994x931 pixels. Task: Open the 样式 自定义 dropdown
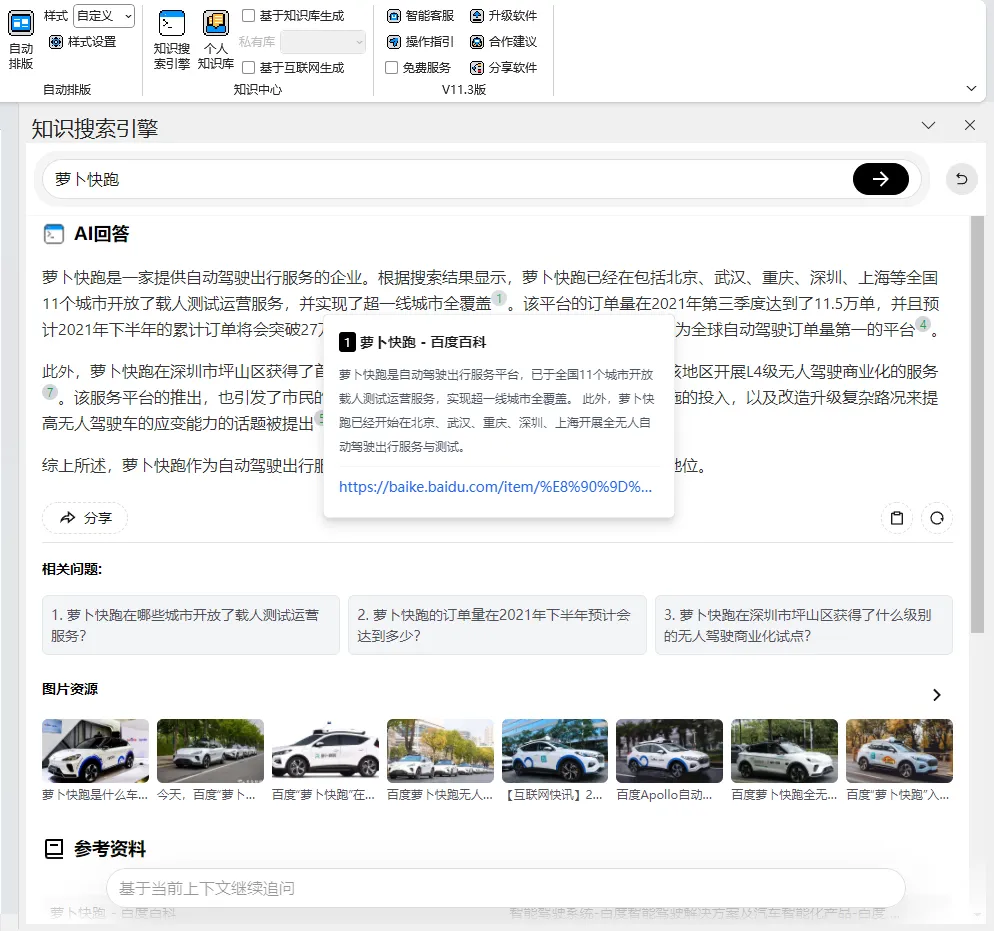click(x=105, y=16)
